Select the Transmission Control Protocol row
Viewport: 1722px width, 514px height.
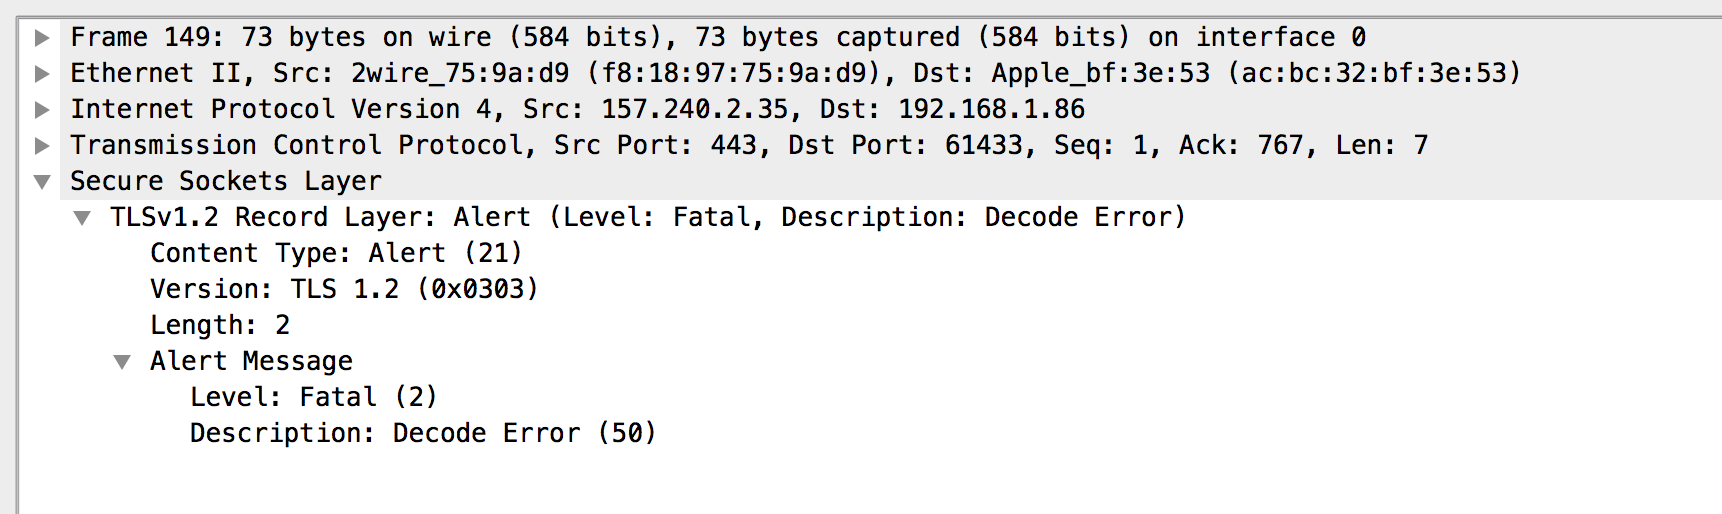click(x=748, y=146)
